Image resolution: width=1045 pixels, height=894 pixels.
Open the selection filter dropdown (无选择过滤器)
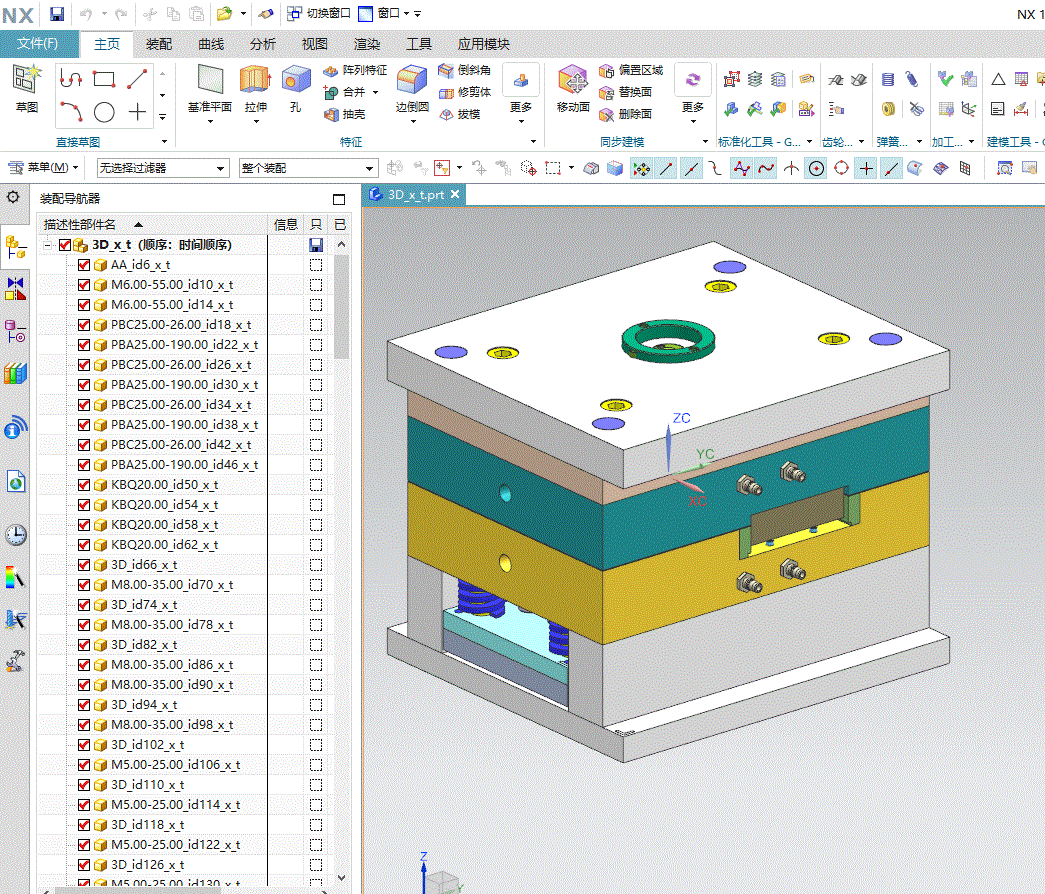[163, 168]
